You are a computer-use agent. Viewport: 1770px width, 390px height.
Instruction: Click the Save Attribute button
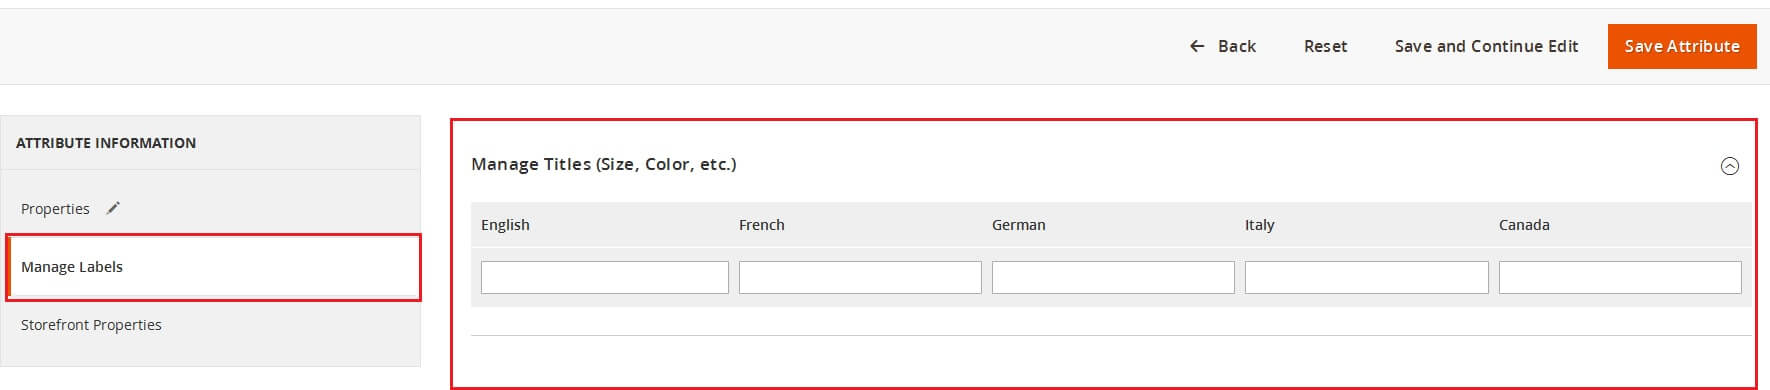coord(1682,46)
